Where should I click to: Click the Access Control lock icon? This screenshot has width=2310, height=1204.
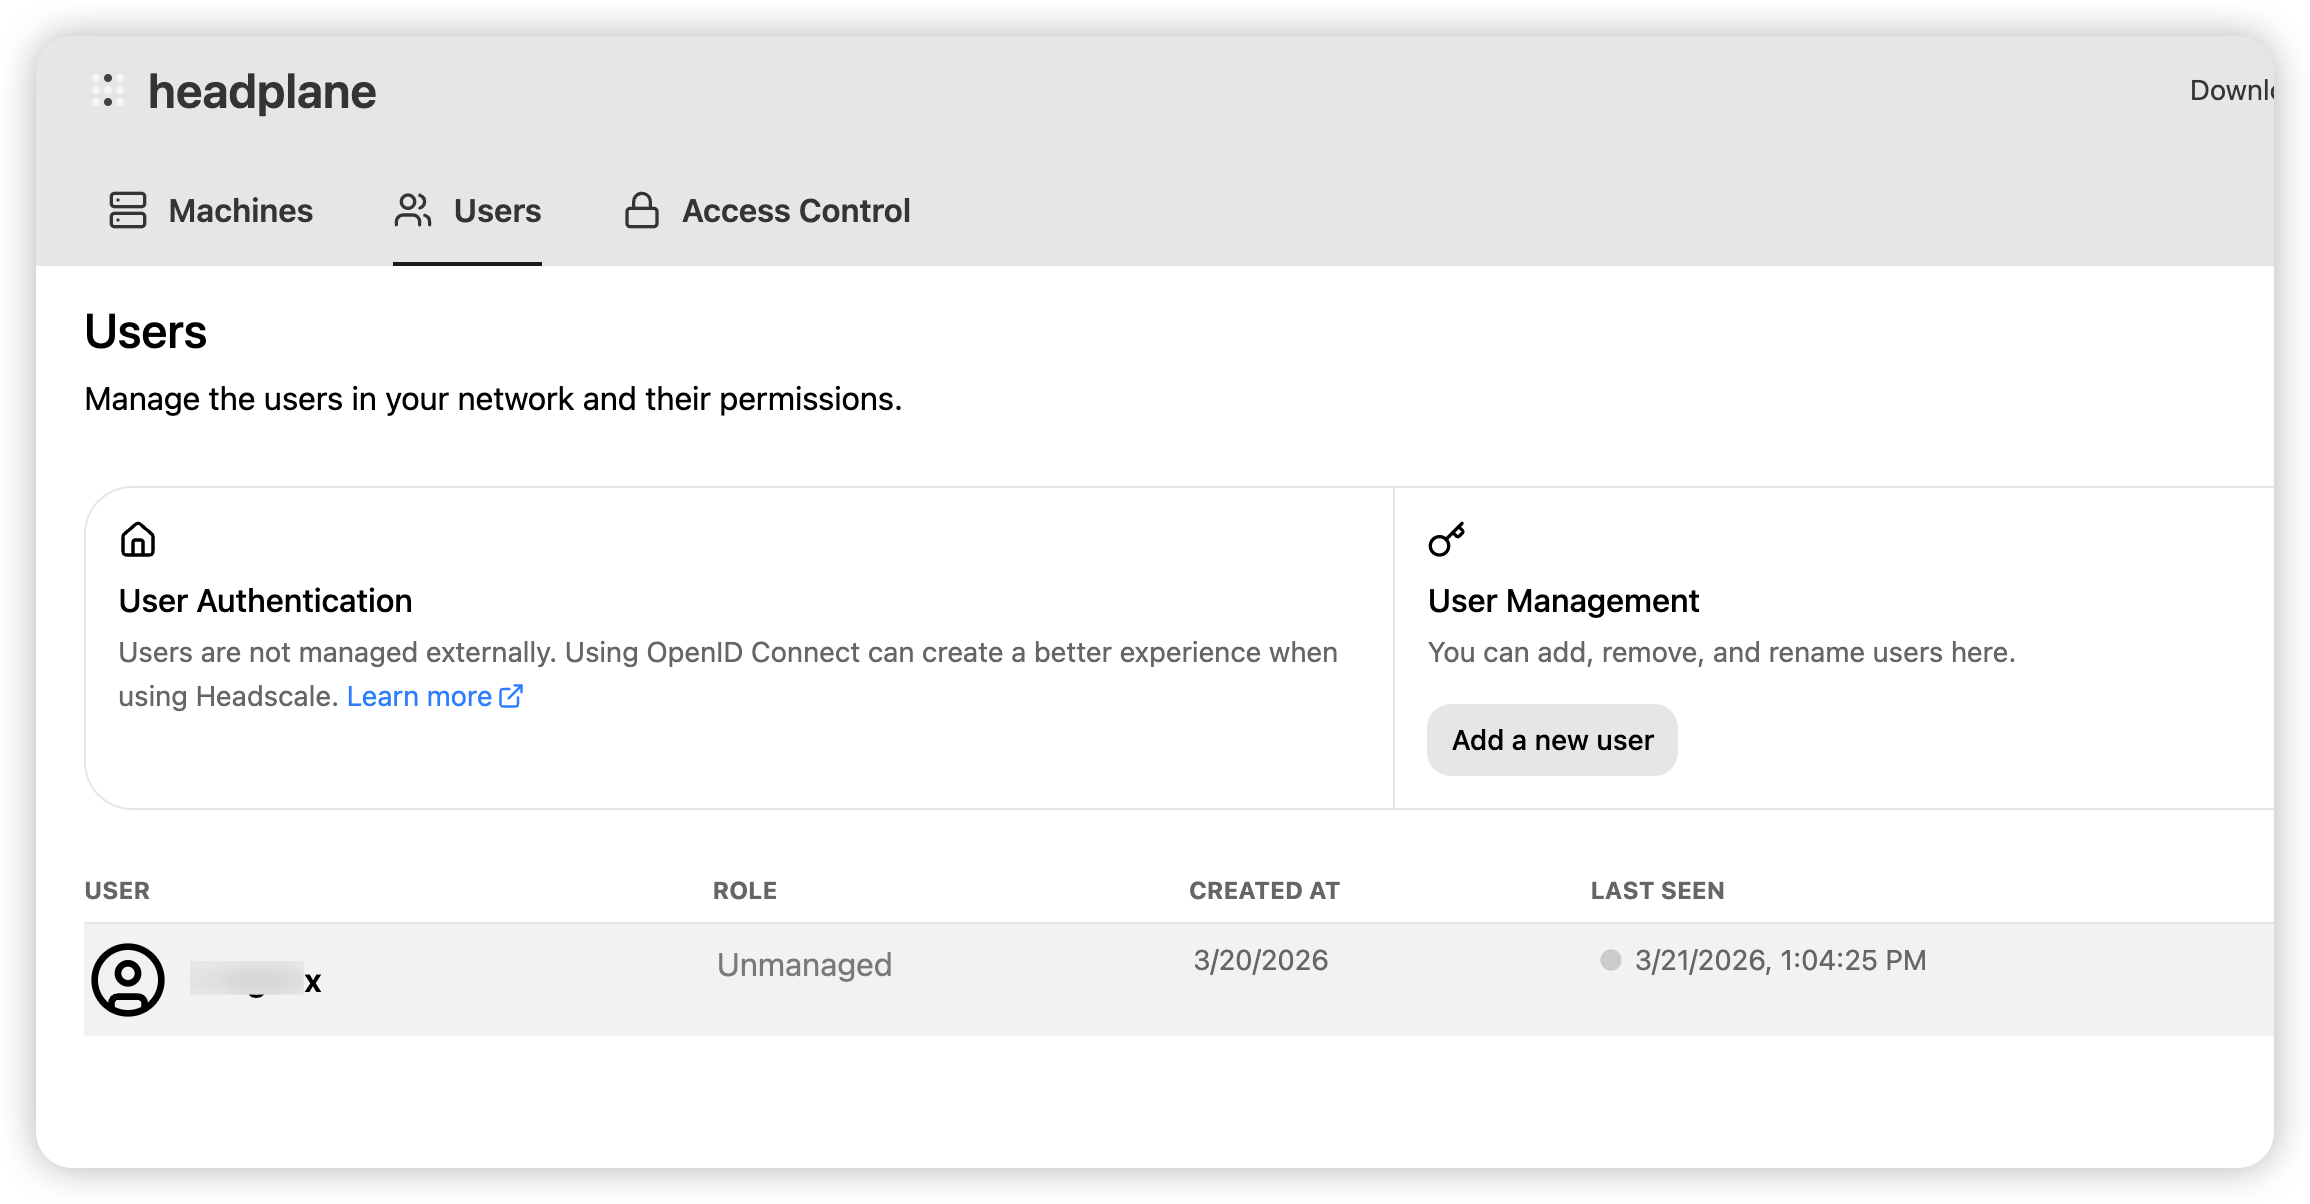pyautogui.click(x=641, y=211)
